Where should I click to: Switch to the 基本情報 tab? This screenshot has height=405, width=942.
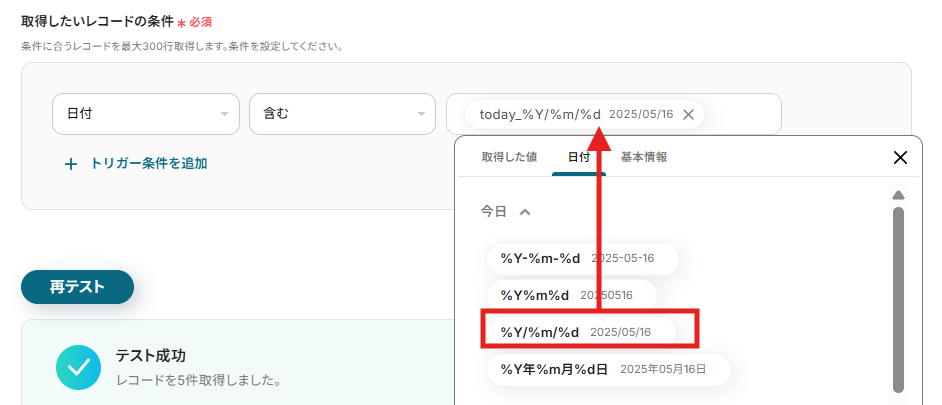tap(644, 157)
